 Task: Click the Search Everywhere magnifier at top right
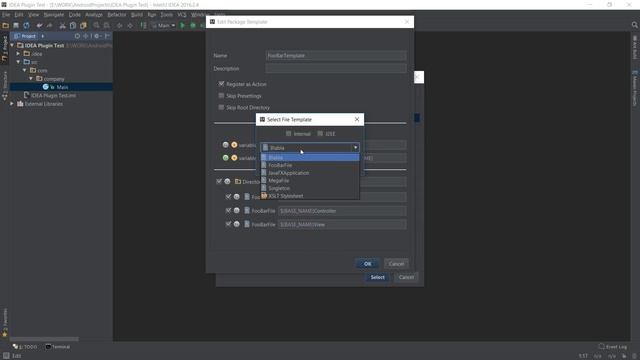coord(634,25)
